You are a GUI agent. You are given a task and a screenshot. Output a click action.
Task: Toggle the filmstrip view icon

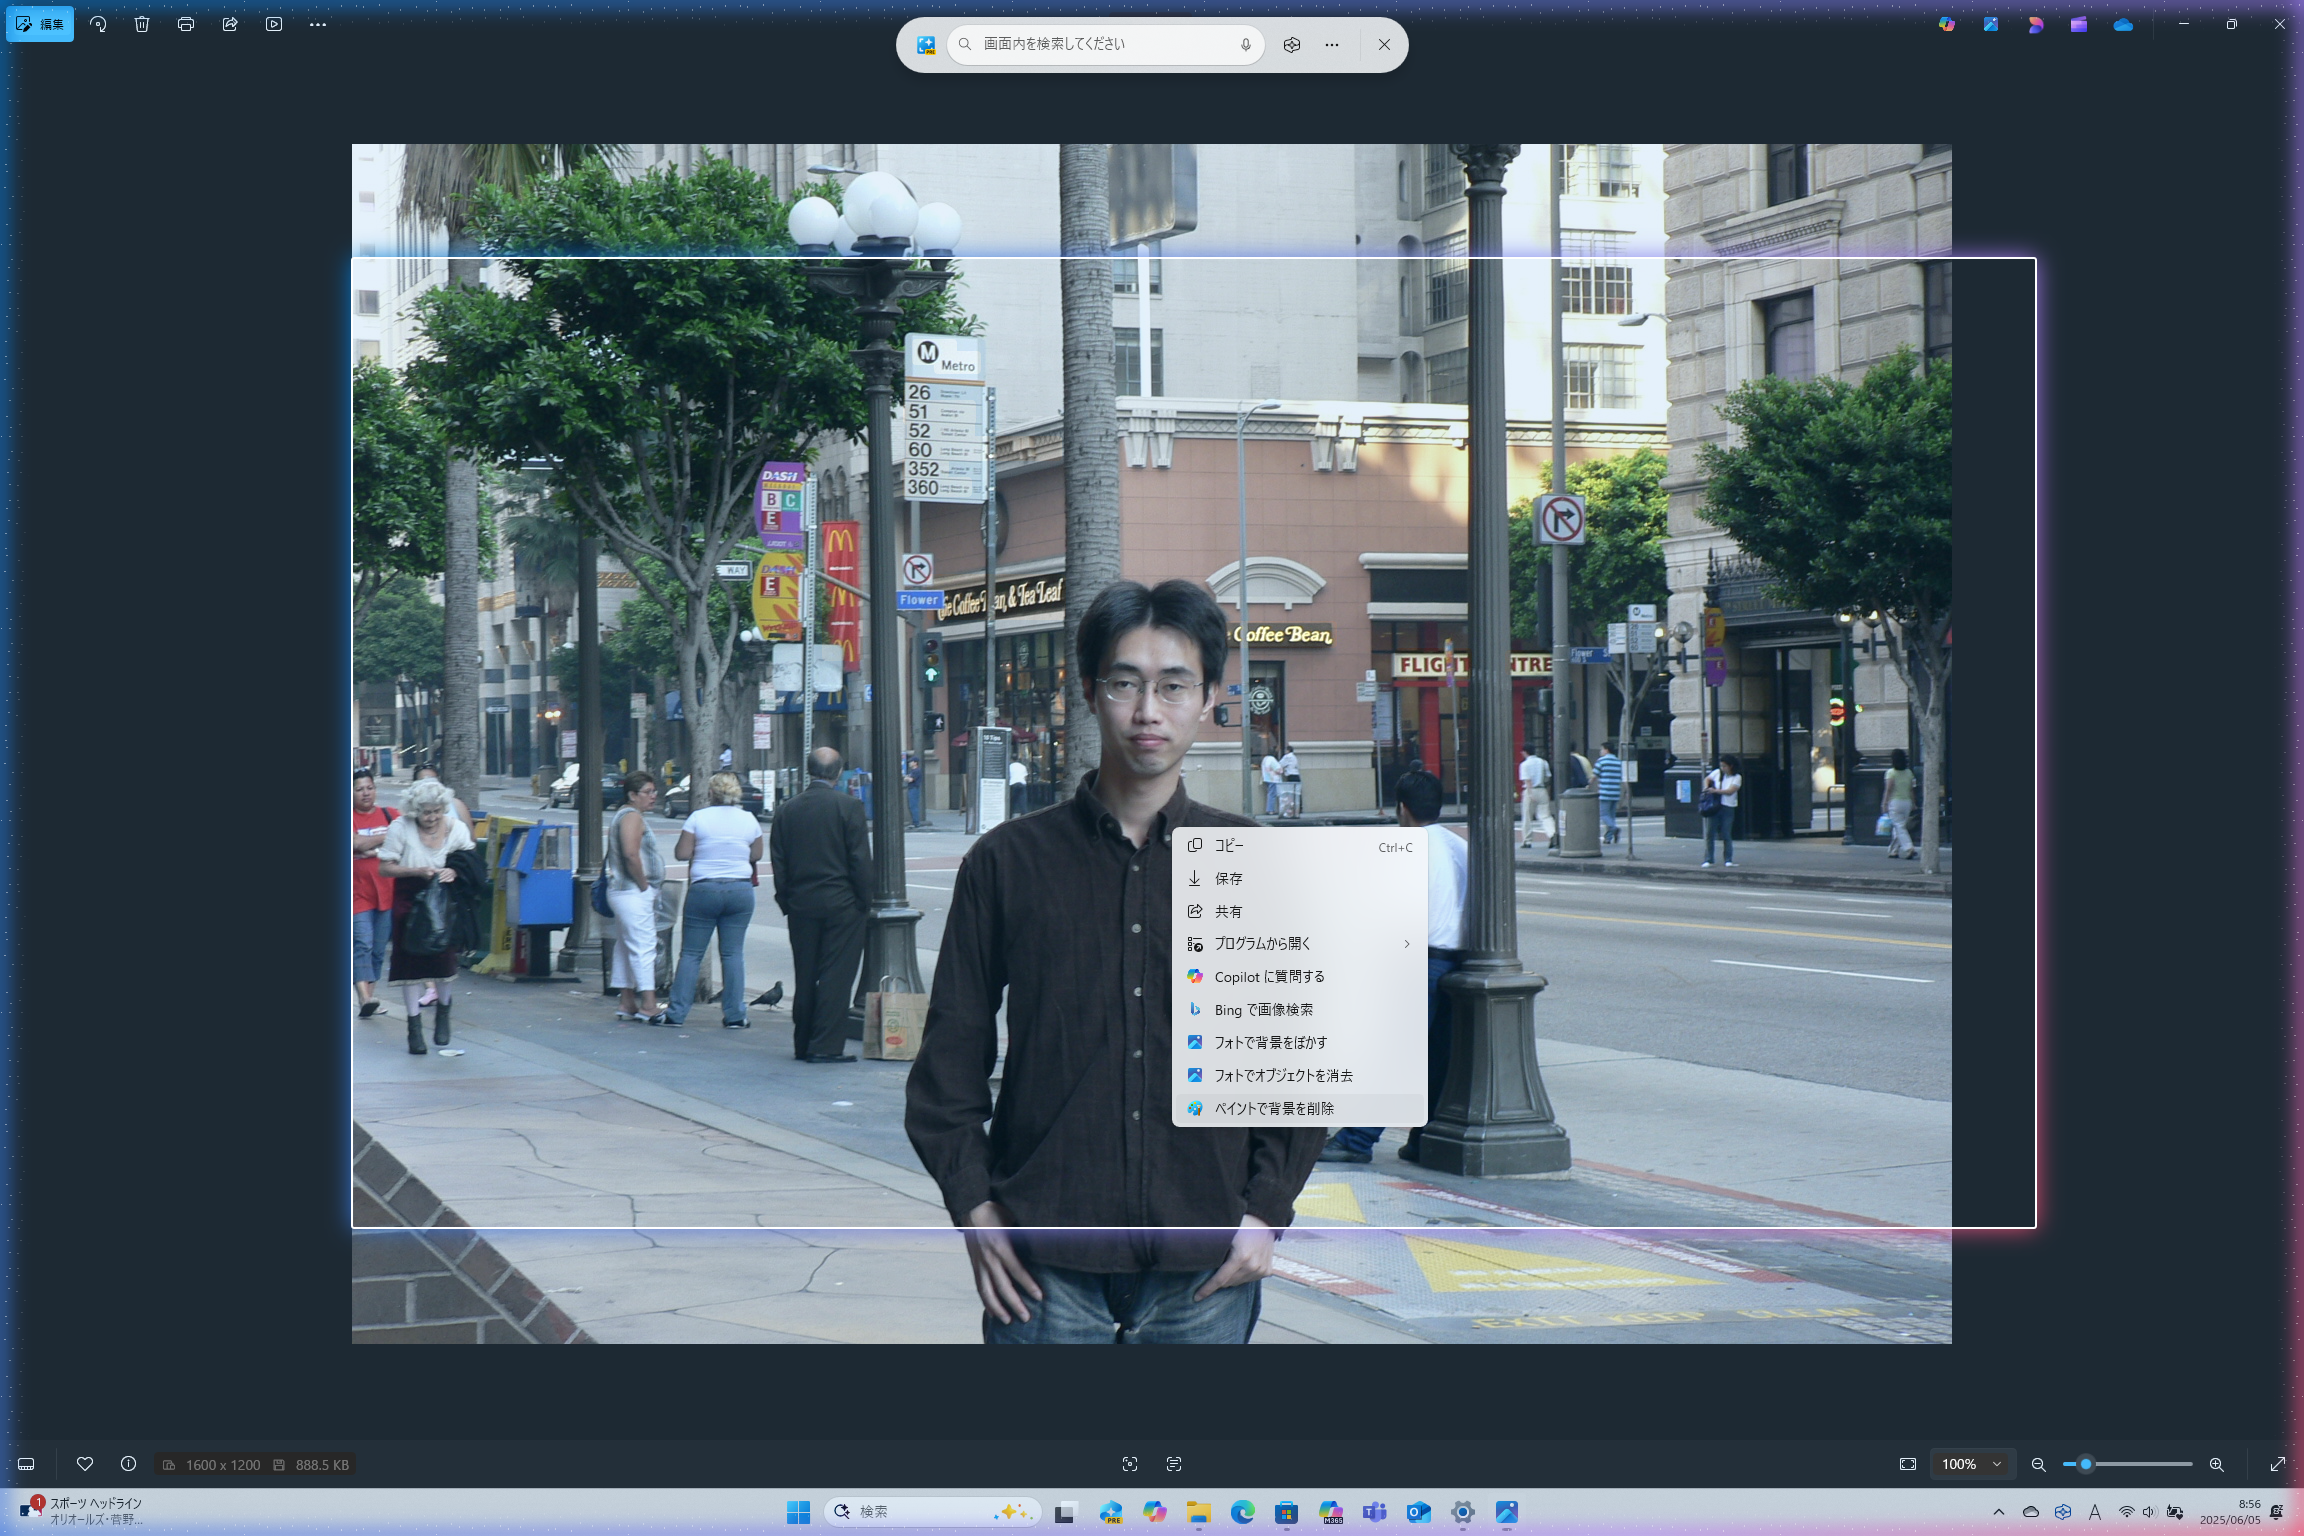[27, 1464]
